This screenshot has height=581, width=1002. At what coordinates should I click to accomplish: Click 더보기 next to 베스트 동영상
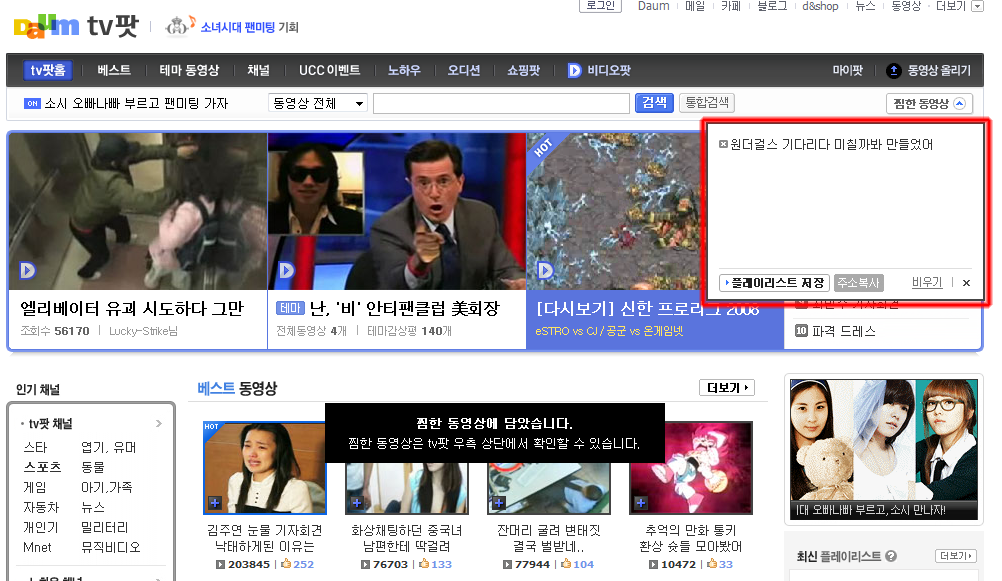coord(727,388)
